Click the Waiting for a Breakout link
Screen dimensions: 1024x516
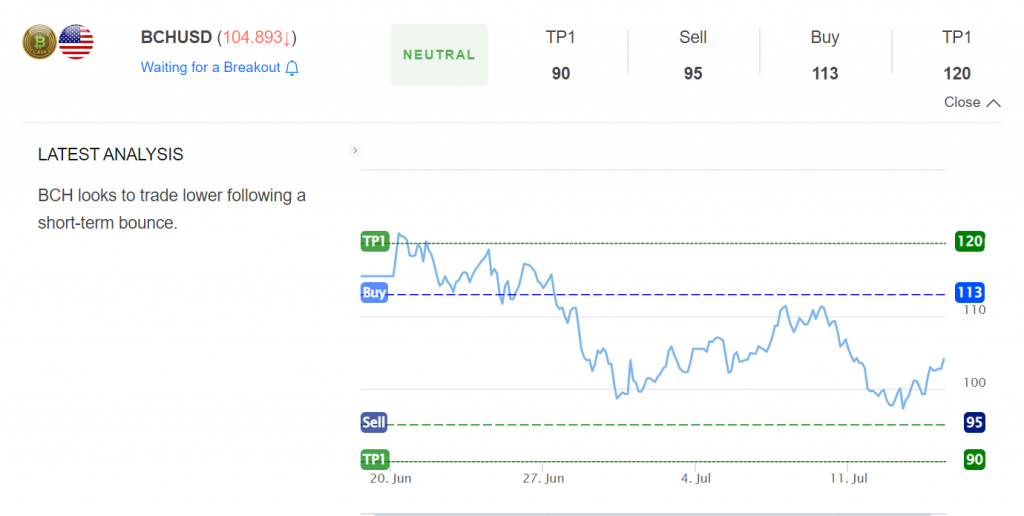pyautogui.click(x=210, y=67)
